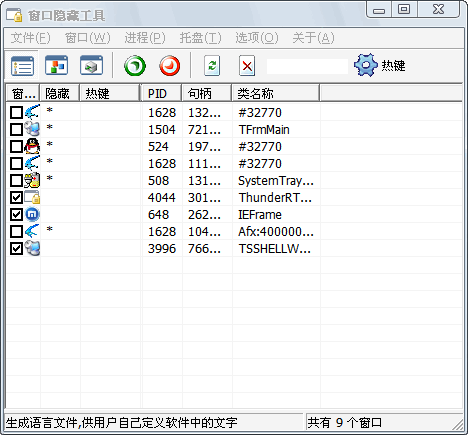Select the SystemTray row with PID 508
This screenshot has width=468, height=435.
click(x=233, y=180)
